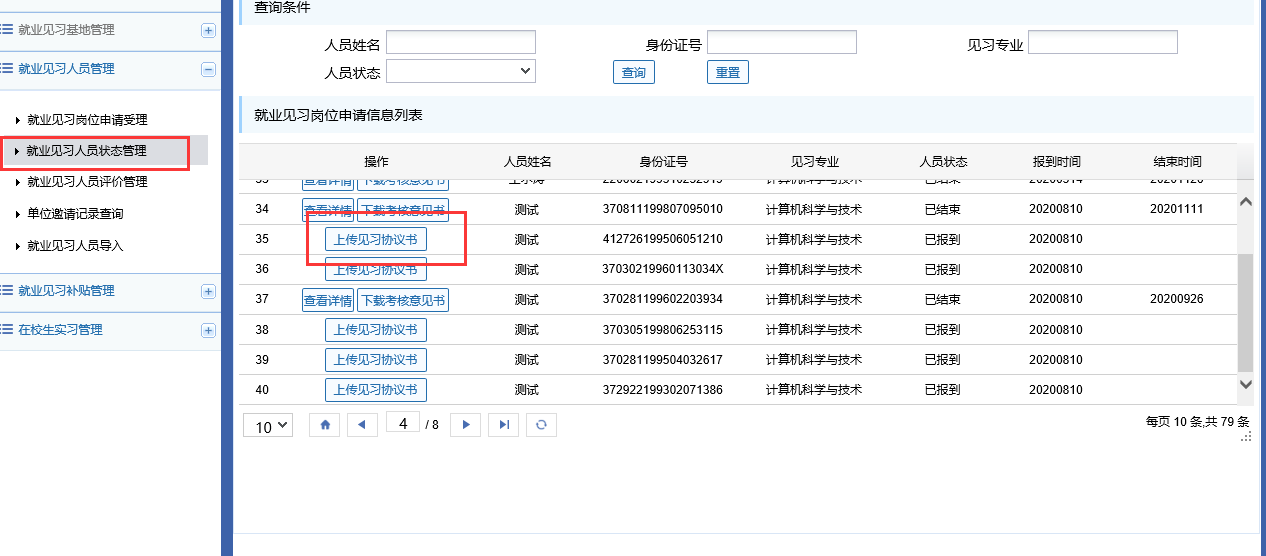Click the page number input box
The height and width of the screenshot is (556, 1266).
click(x=403, y=424)
